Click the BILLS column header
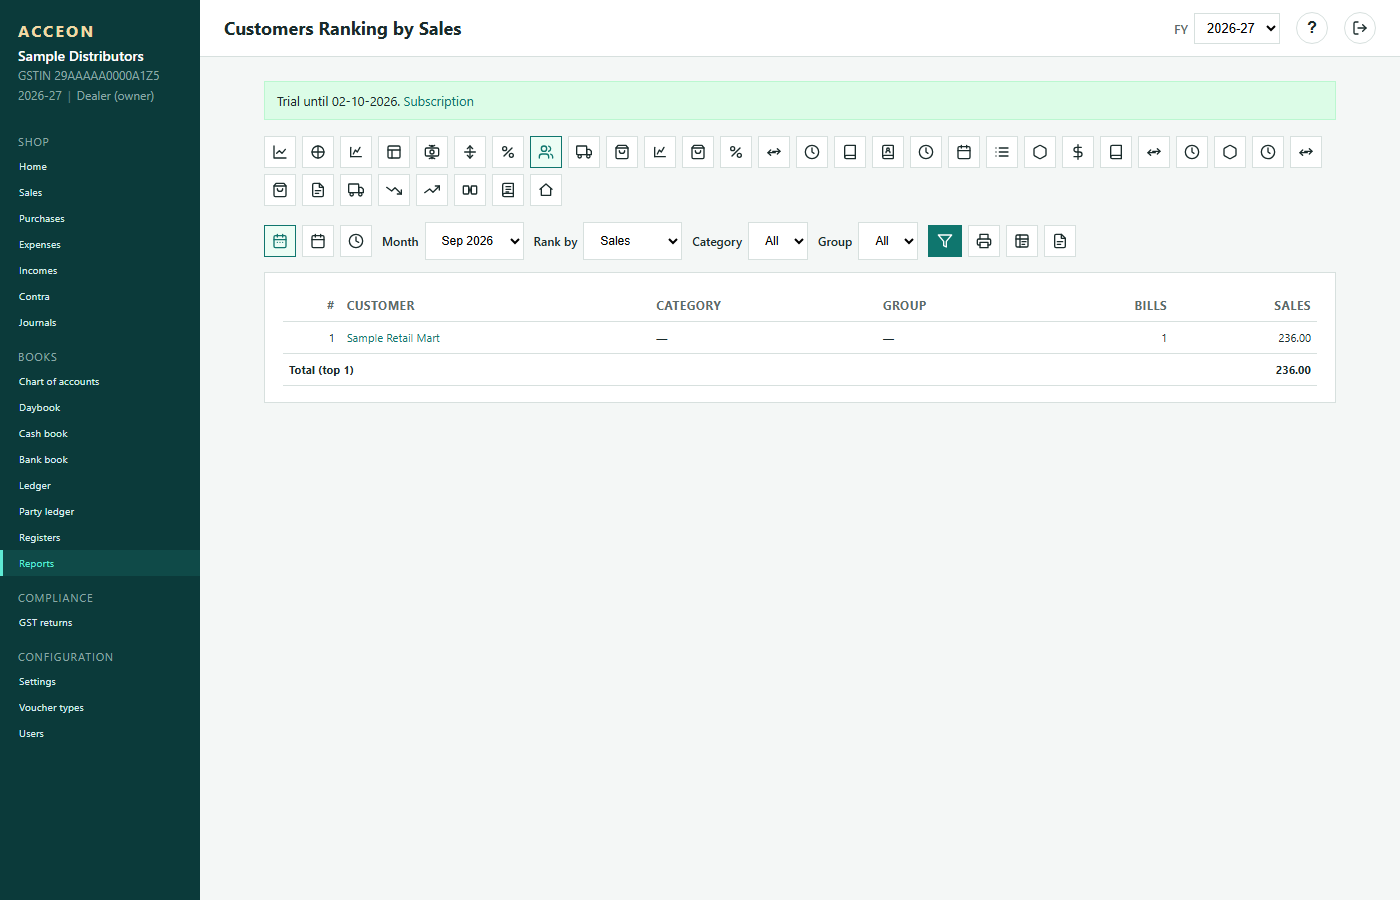 point(1150,306)
